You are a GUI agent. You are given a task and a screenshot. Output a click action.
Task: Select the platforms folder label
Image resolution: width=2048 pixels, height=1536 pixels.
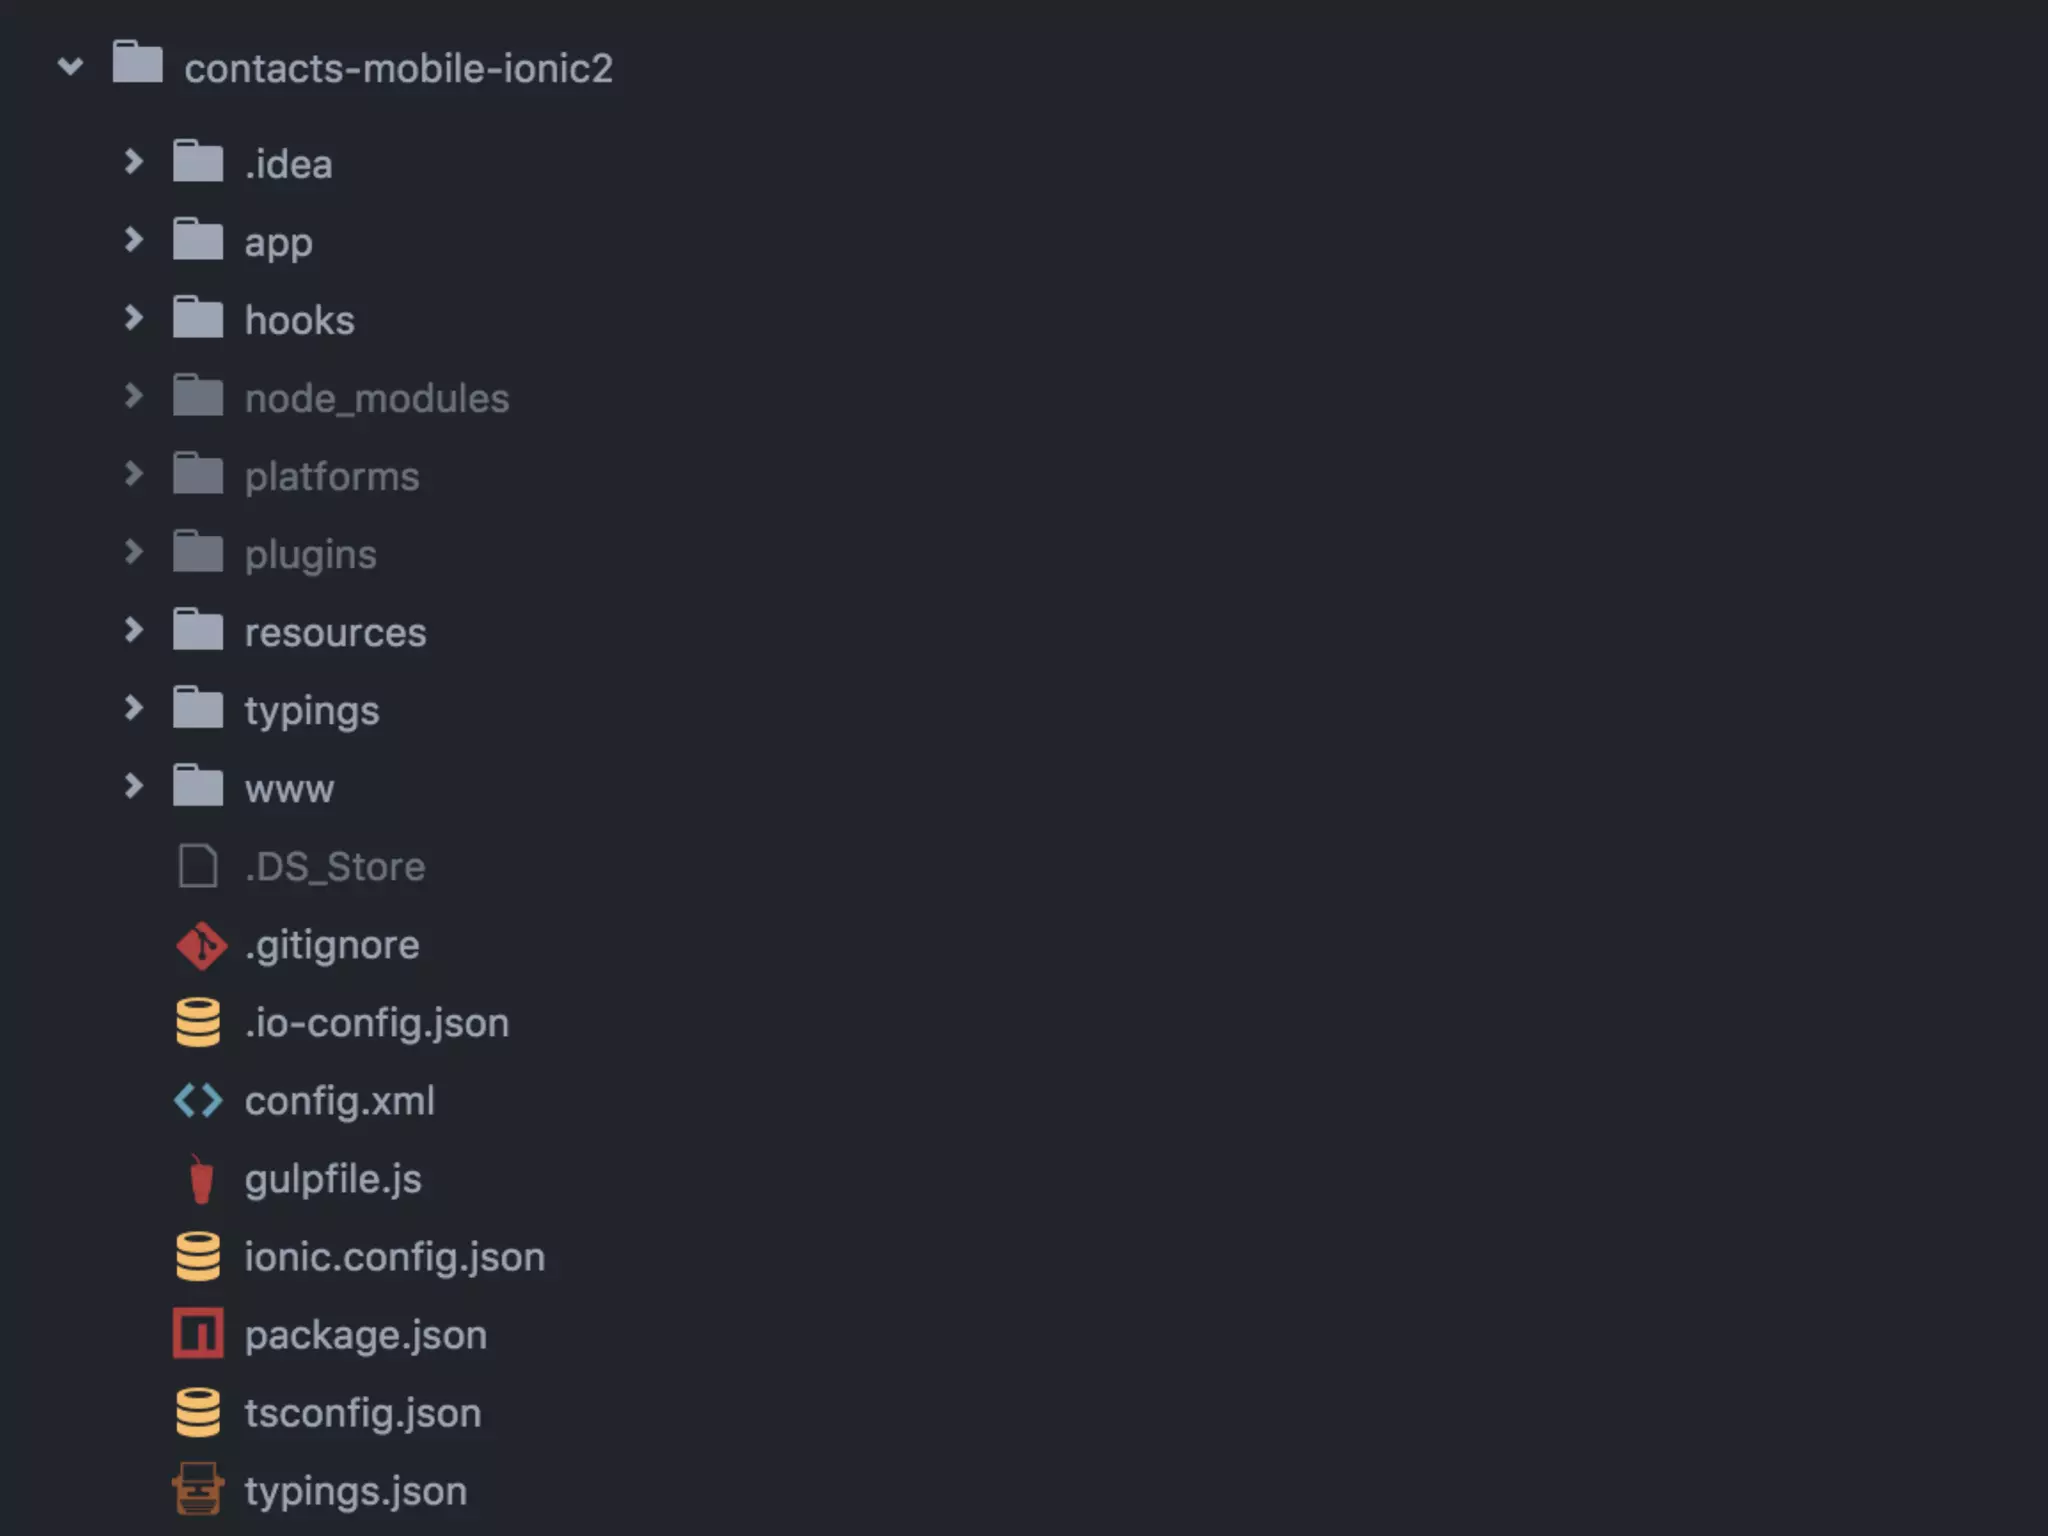click(332, 477)
